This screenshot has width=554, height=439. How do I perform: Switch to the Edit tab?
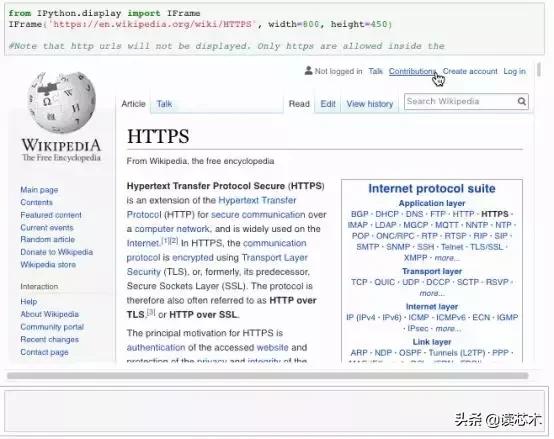point(328,104)
